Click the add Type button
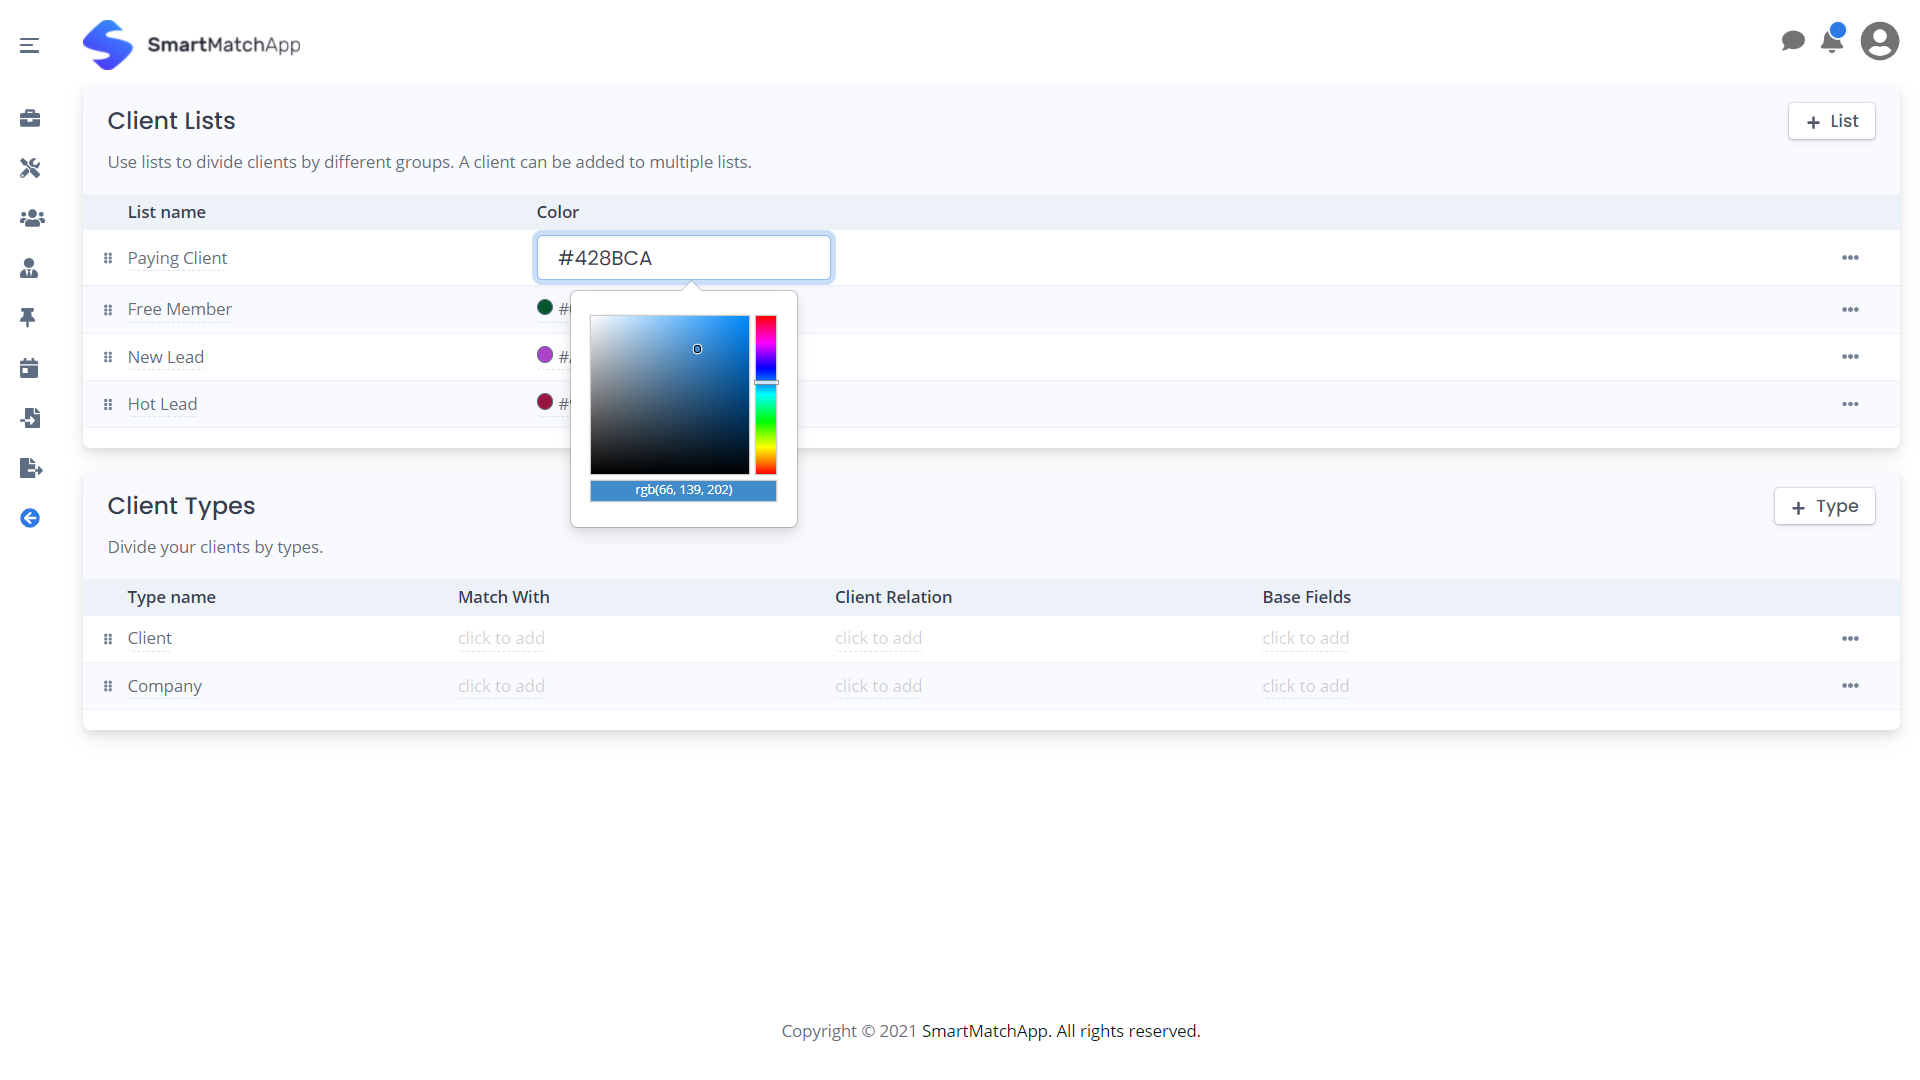This screenshot has width=1920, height=1080. pos(1824,506)
